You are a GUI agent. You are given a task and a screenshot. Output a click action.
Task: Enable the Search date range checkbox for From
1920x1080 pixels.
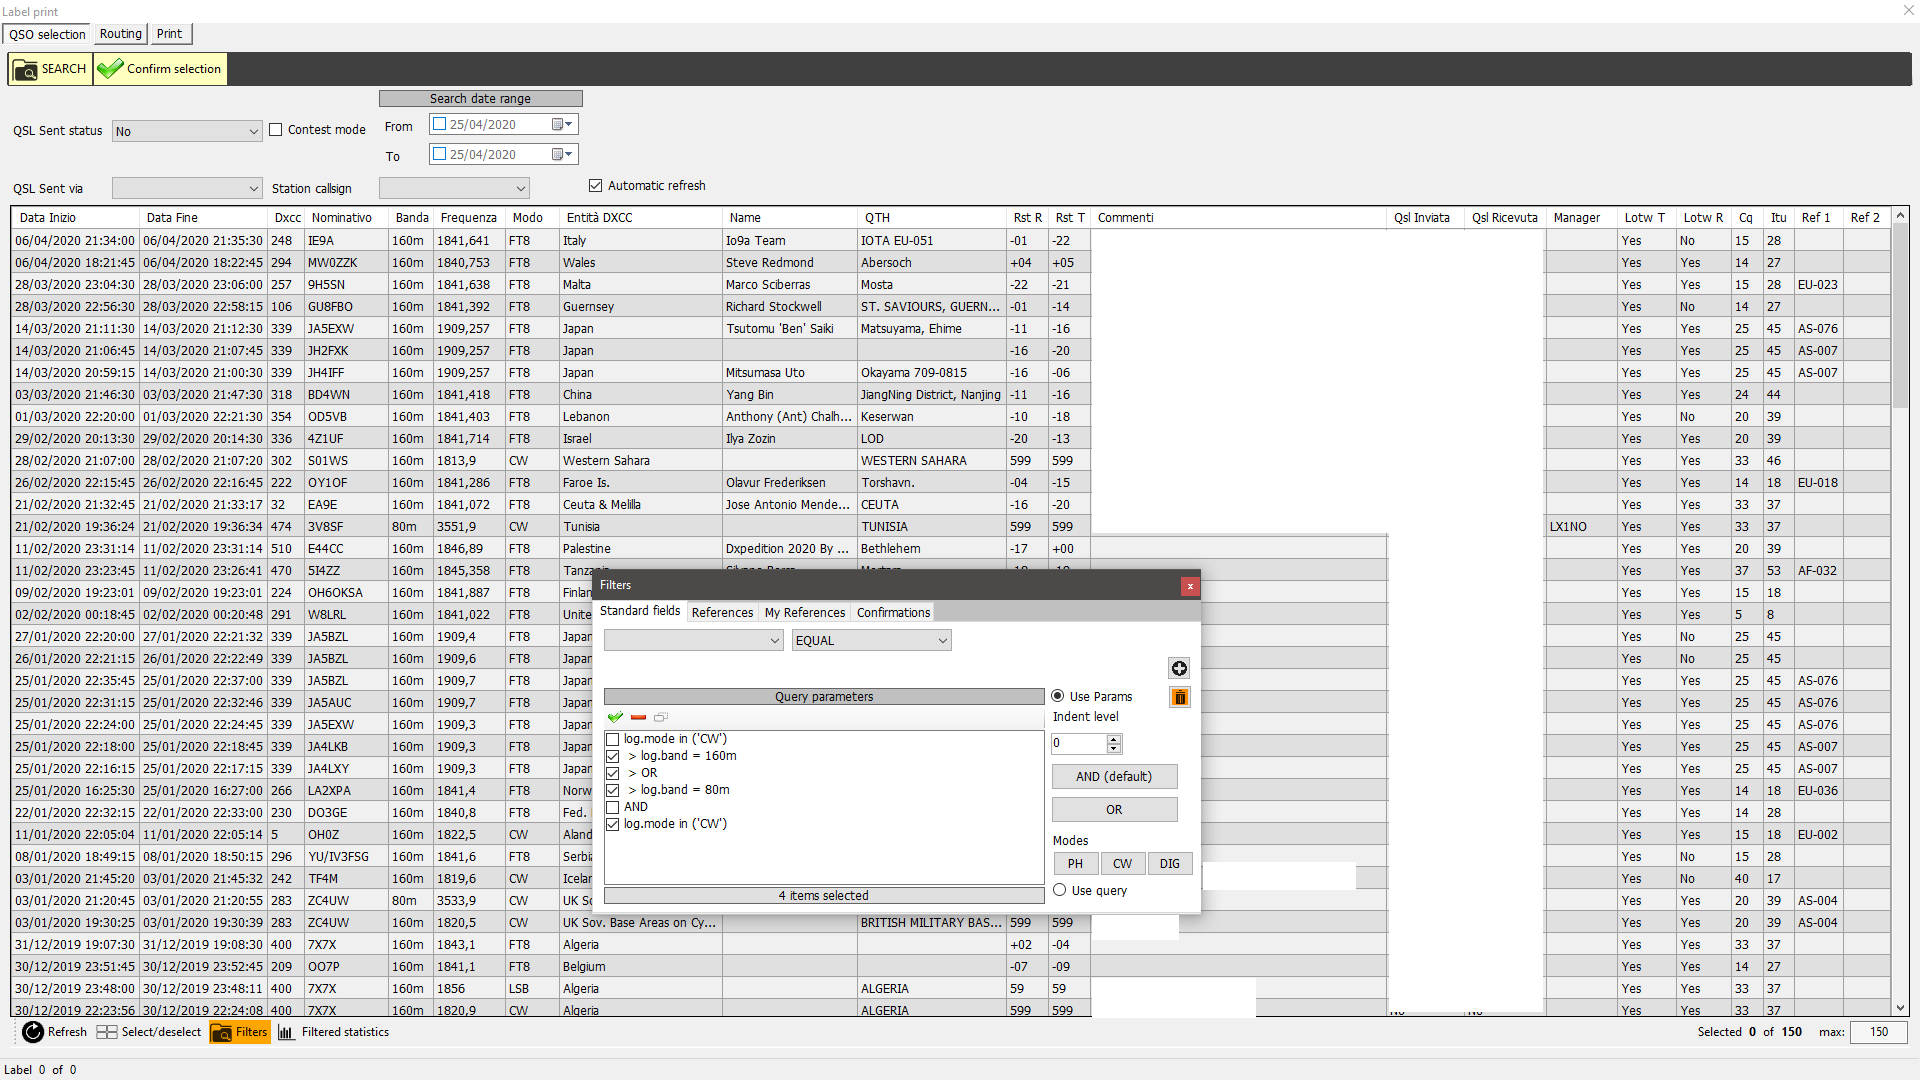438,124
